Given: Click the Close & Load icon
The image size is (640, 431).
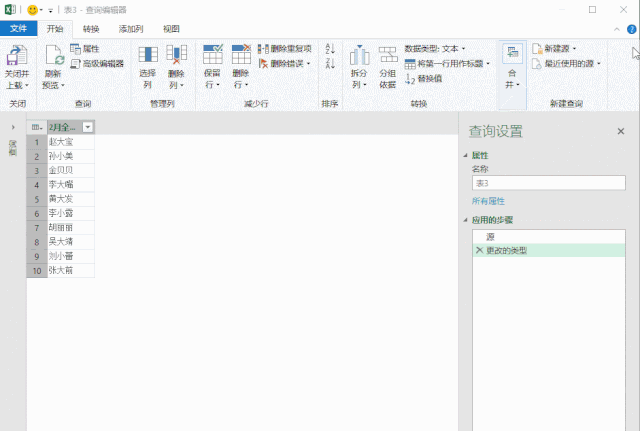Looking at the screenshot, I should pos(17,56).
